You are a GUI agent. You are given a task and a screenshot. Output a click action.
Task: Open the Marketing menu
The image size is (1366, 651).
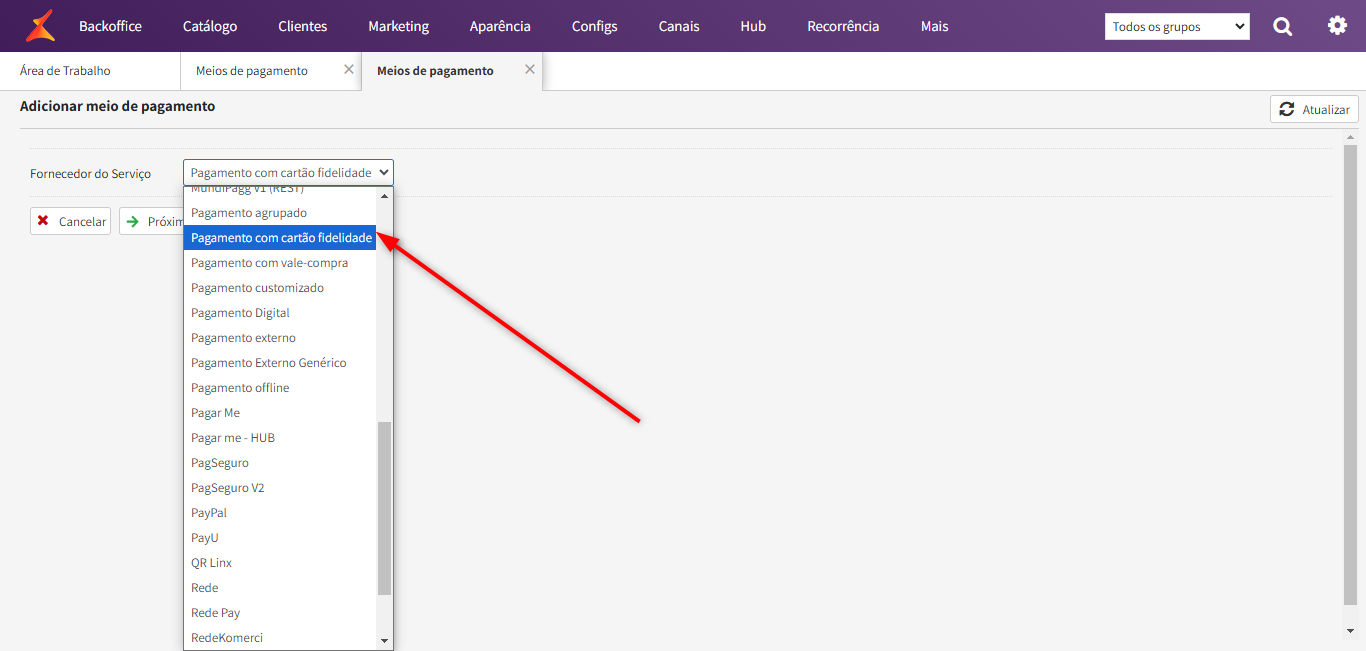[x=398, y=26]
